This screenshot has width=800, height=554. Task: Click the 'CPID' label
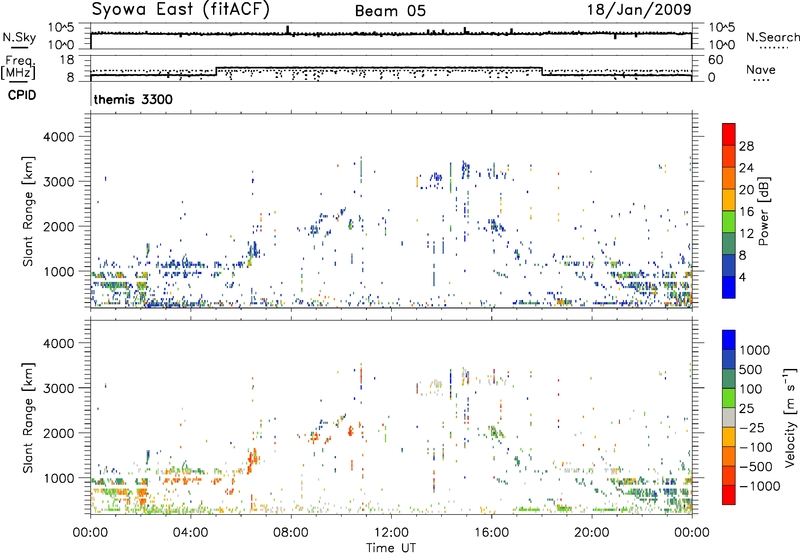pos(22,95)
